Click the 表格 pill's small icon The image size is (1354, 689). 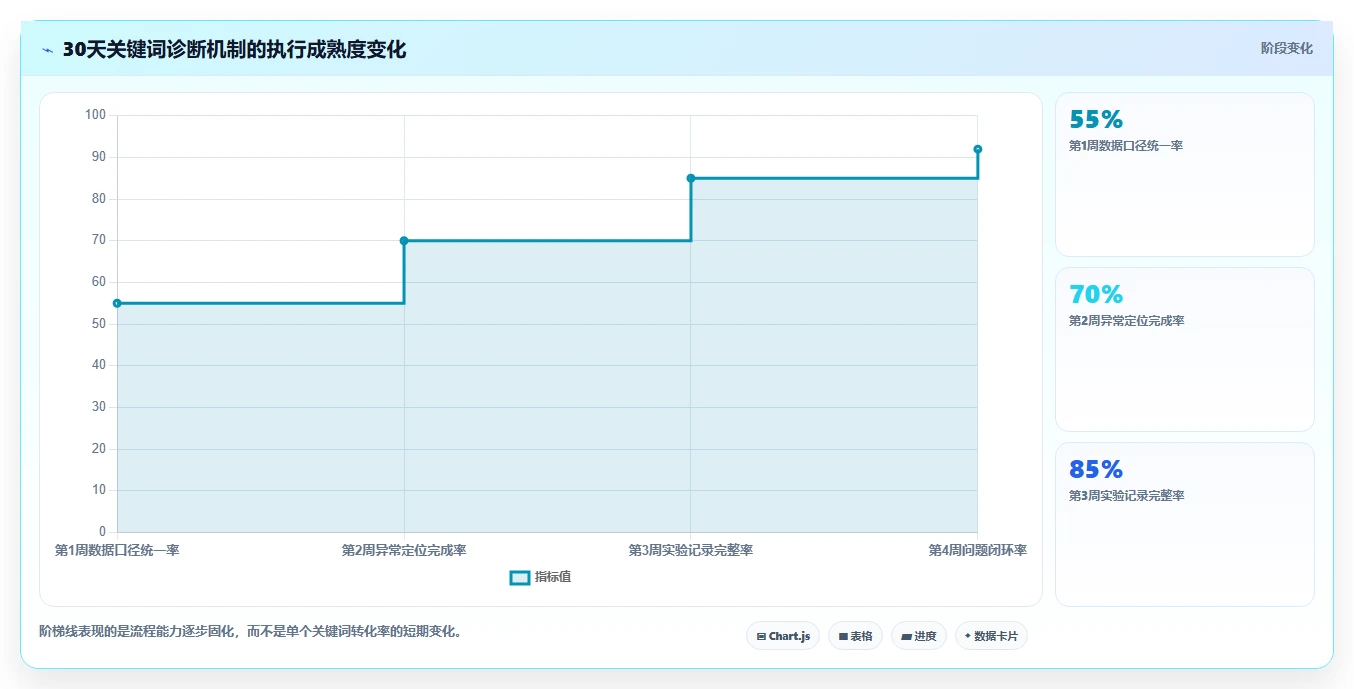843,636
